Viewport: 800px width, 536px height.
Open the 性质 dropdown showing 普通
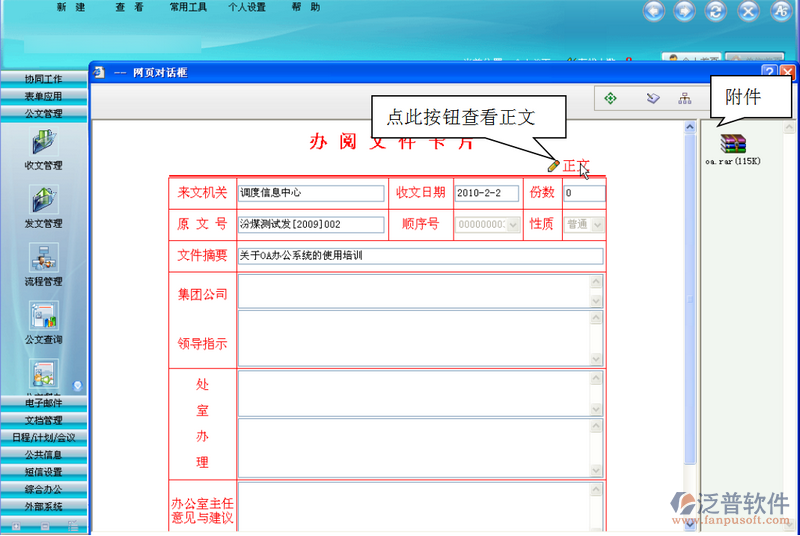598,225
